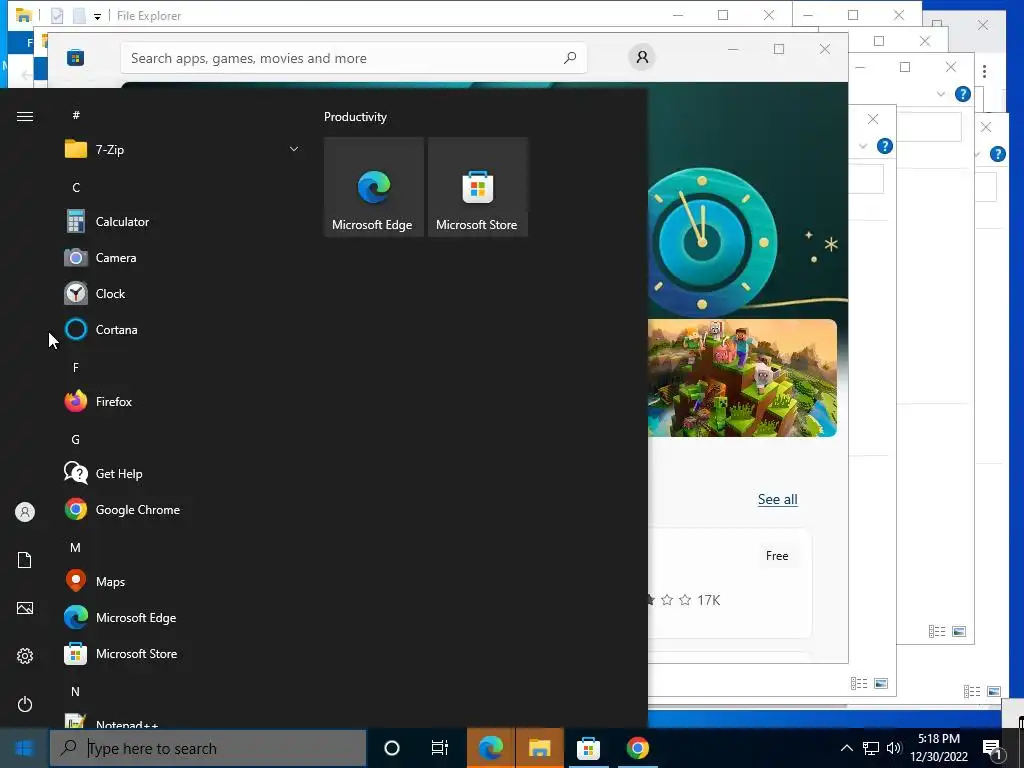Click the Windows Start button
Image resolution: width=1024 pixels, height=768 pixels.
coord(24,748)
